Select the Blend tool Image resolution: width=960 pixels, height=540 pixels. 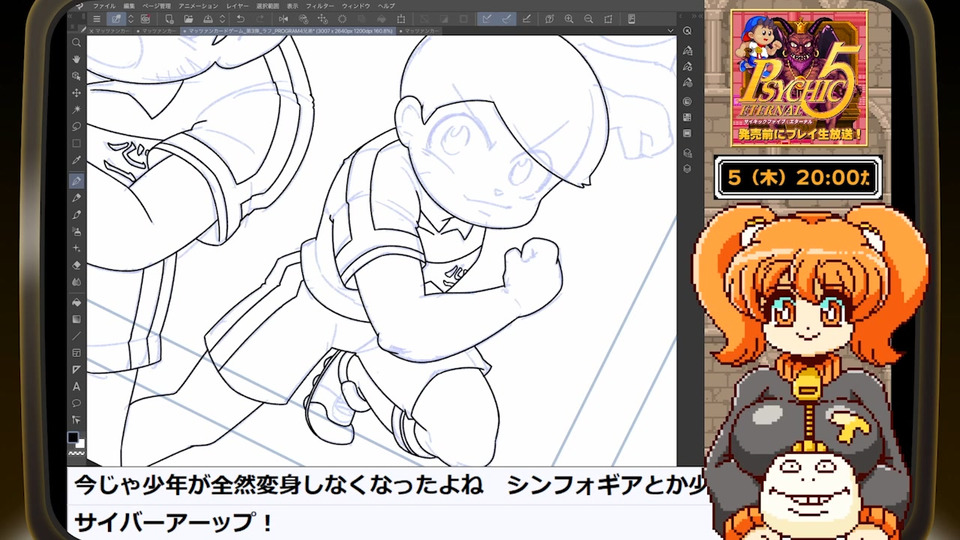[77, 282]
